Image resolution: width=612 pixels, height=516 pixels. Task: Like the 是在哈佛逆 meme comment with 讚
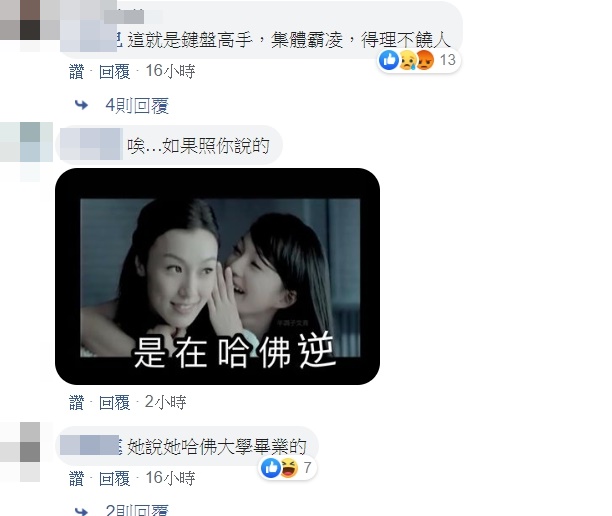[x=76, y=402]
